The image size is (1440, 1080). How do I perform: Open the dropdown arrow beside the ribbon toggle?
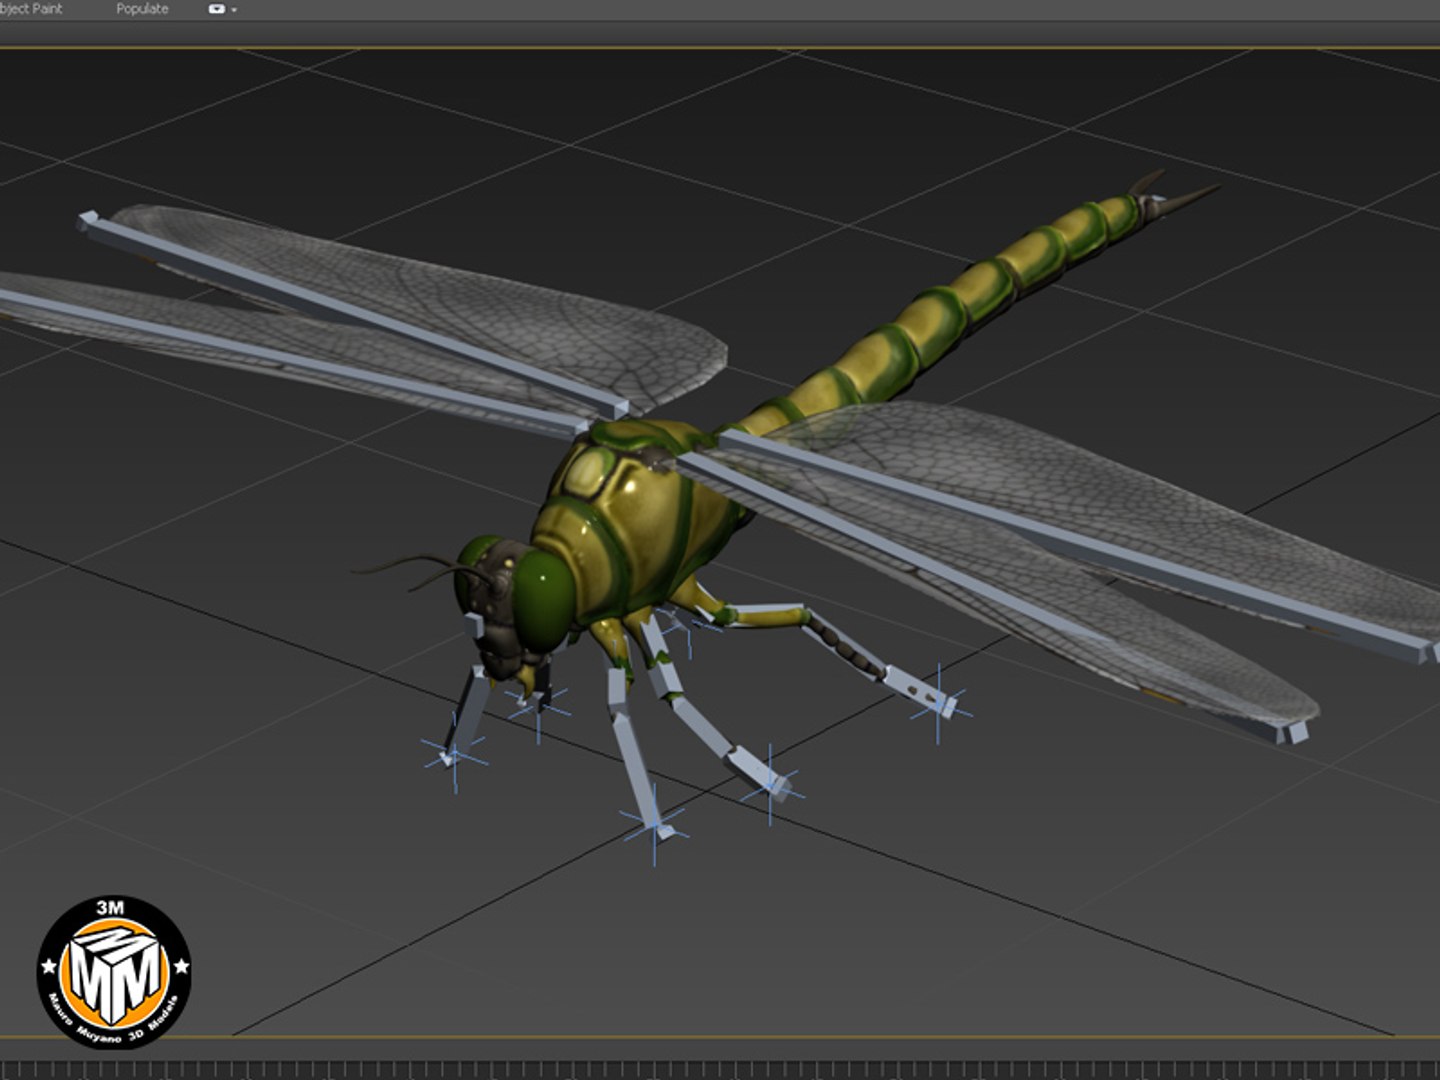coord(234,10)
